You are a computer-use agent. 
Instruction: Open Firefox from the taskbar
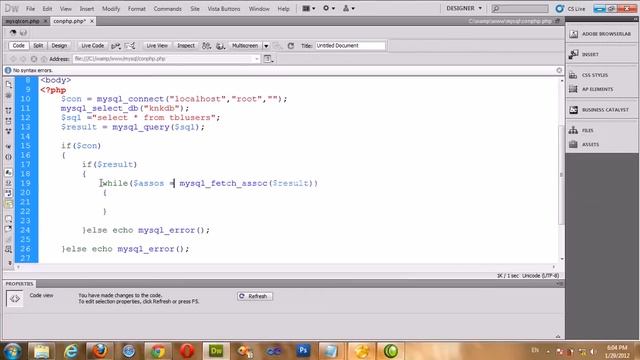point(100,351)
